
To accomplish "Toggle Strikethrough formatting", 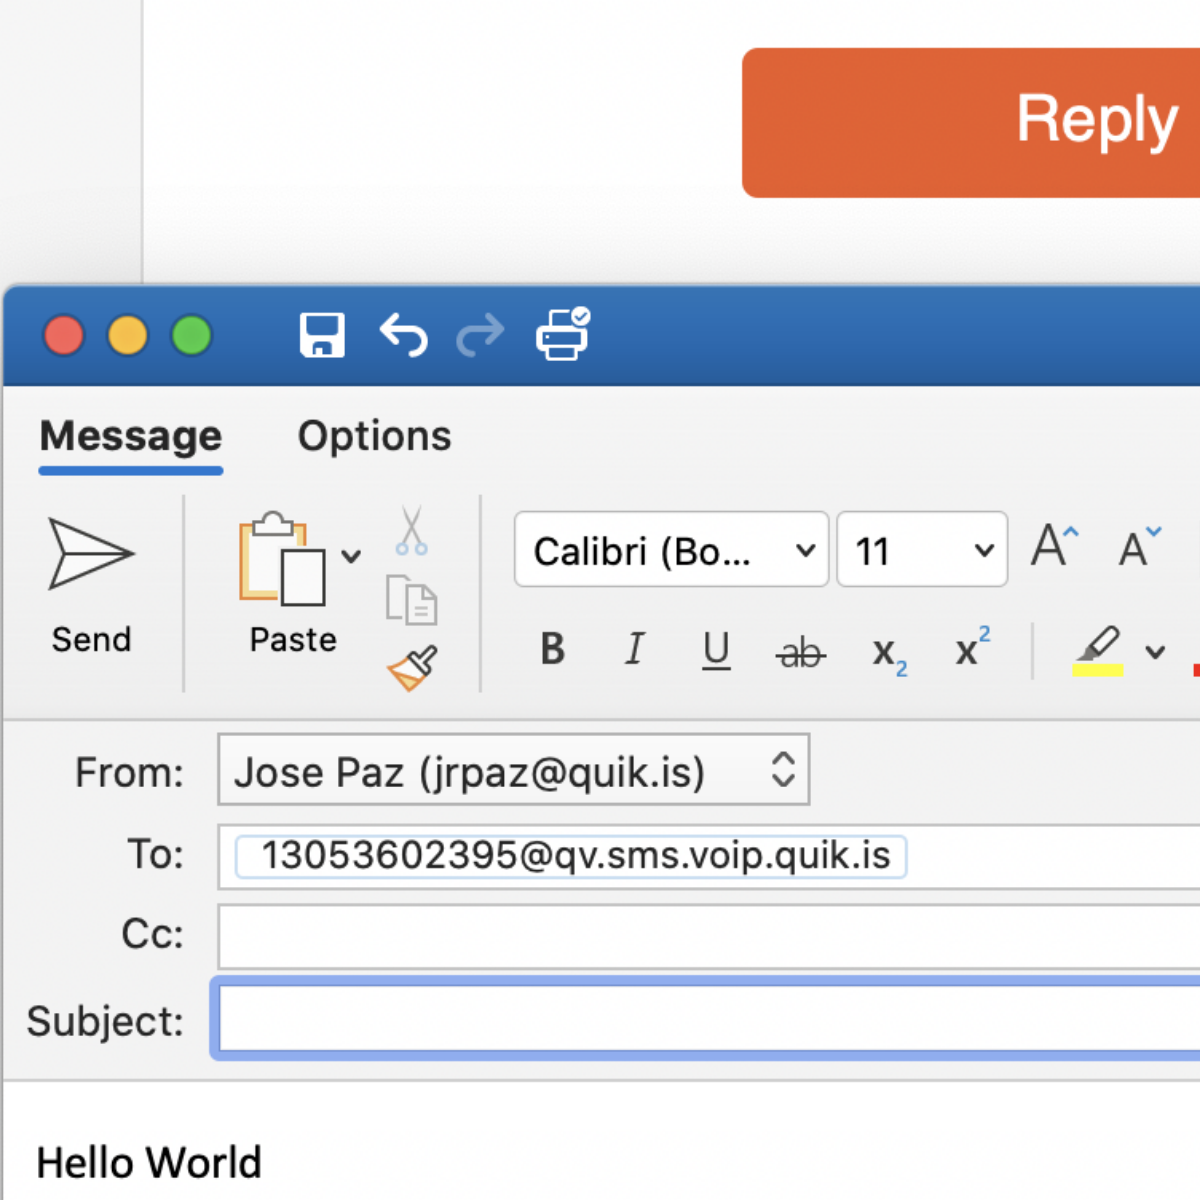I will tap(800, 654).
